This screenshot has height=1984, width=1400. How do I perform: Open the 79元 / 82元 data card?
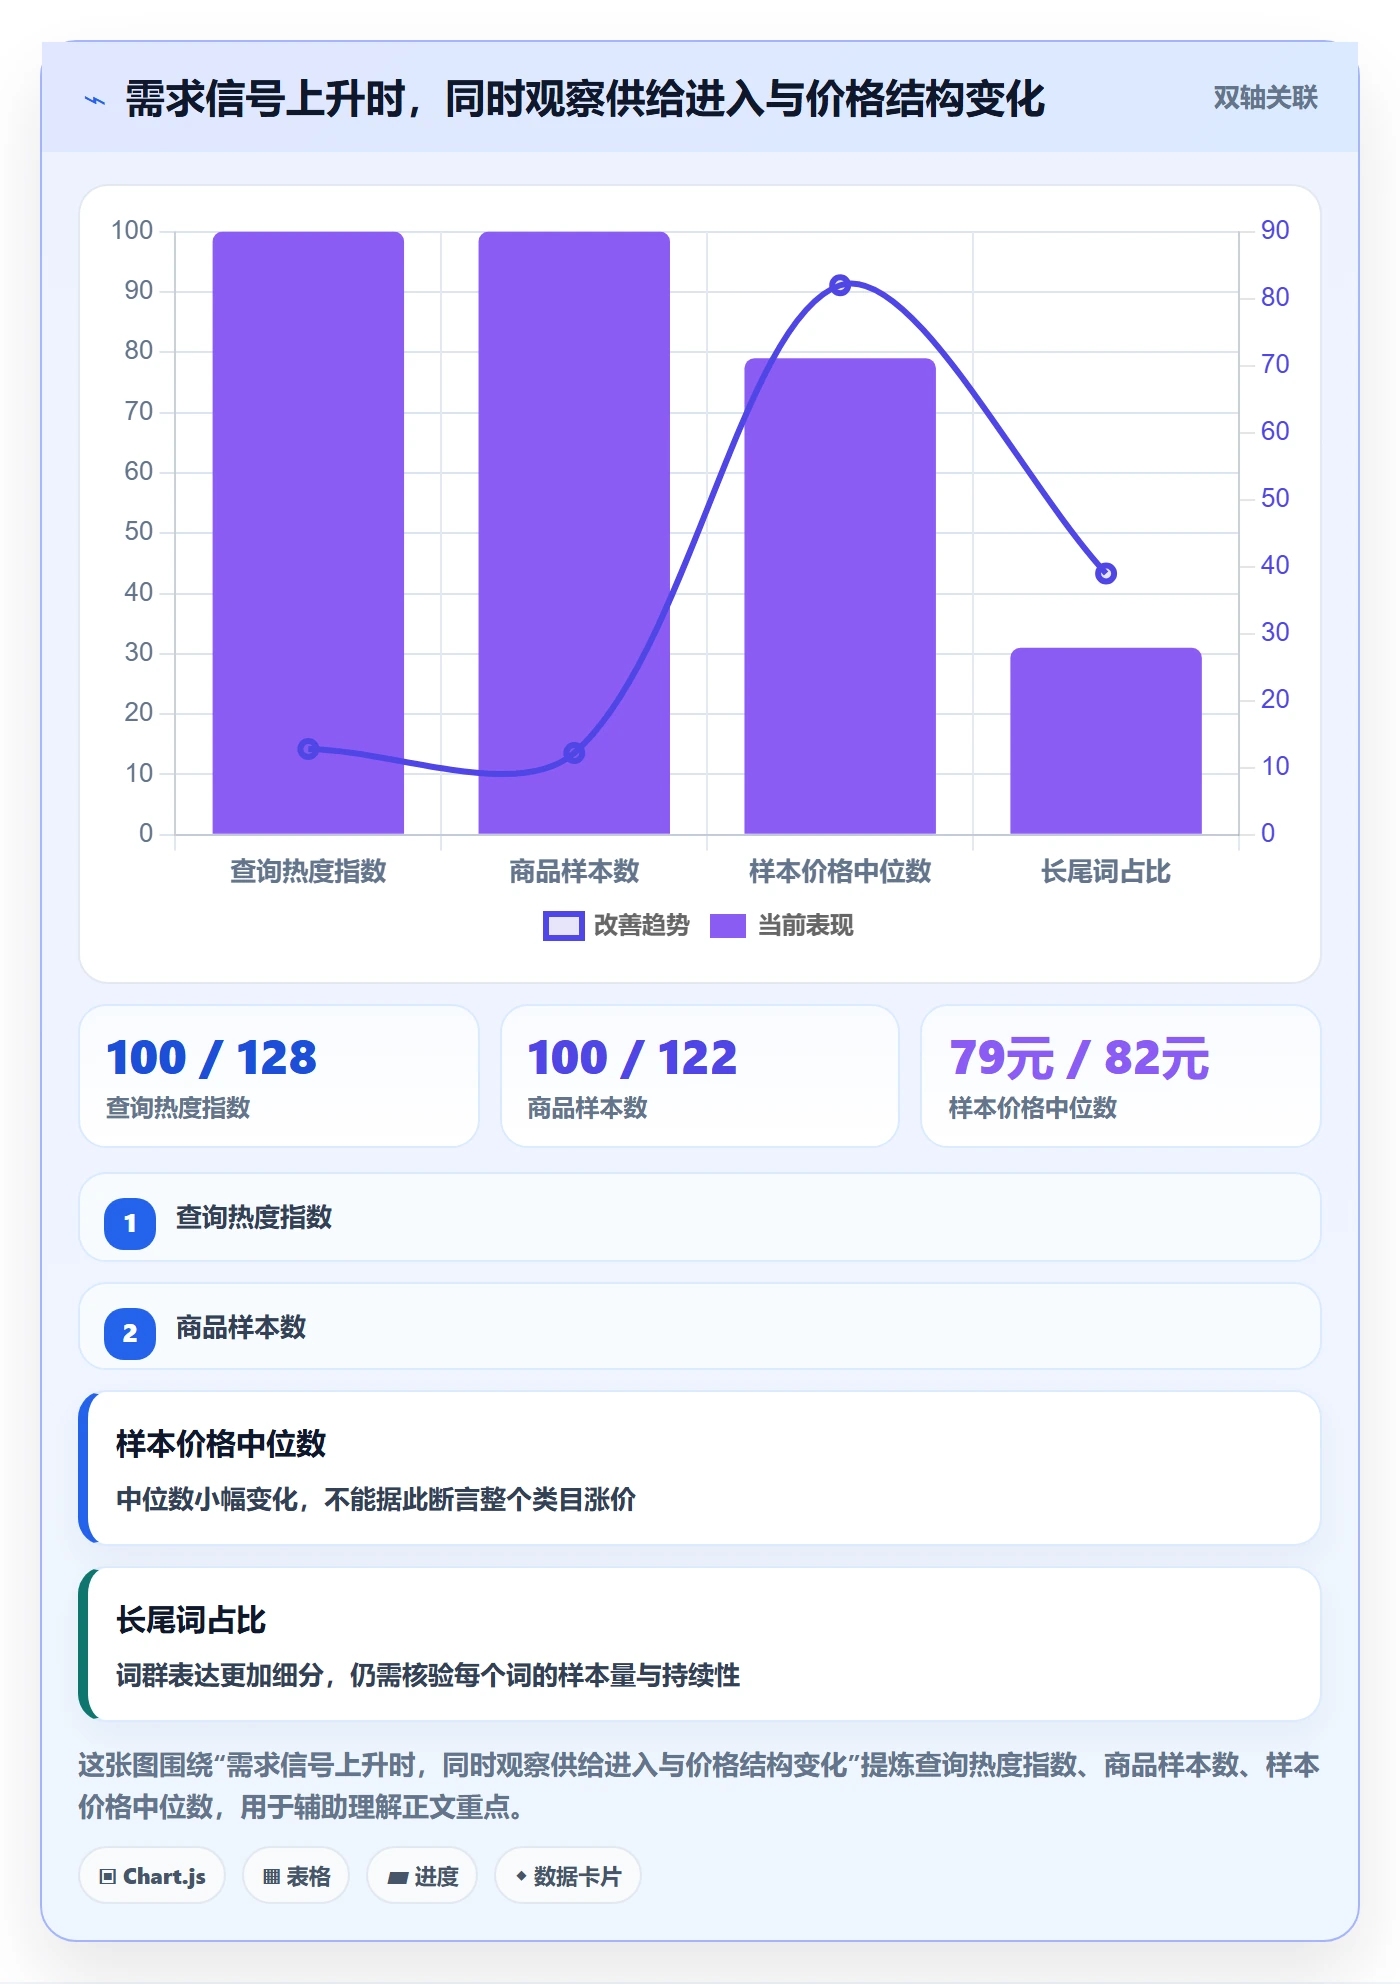1121,1076
